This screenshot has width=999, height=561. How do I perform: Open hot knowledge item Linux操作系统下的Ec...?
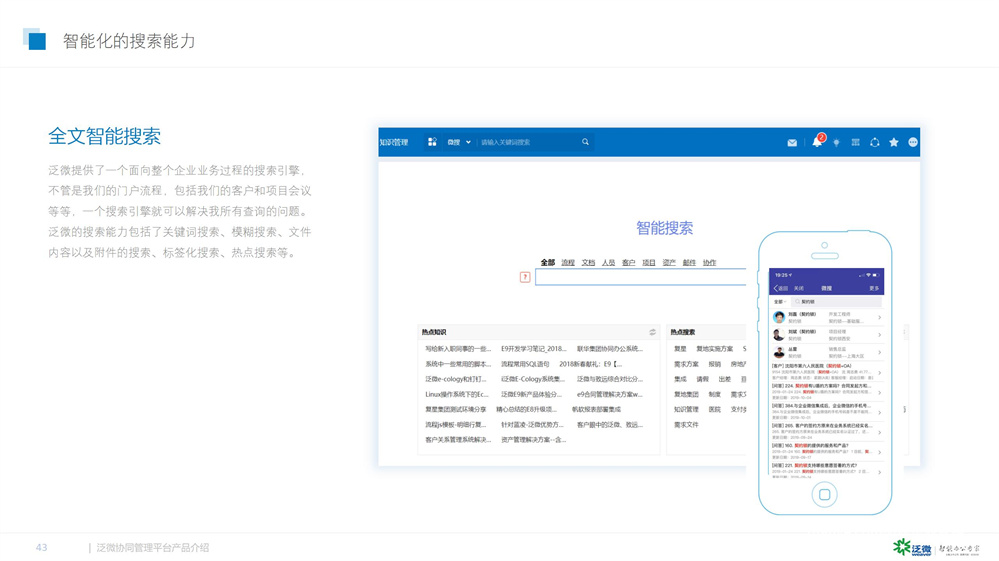(457, 394)
